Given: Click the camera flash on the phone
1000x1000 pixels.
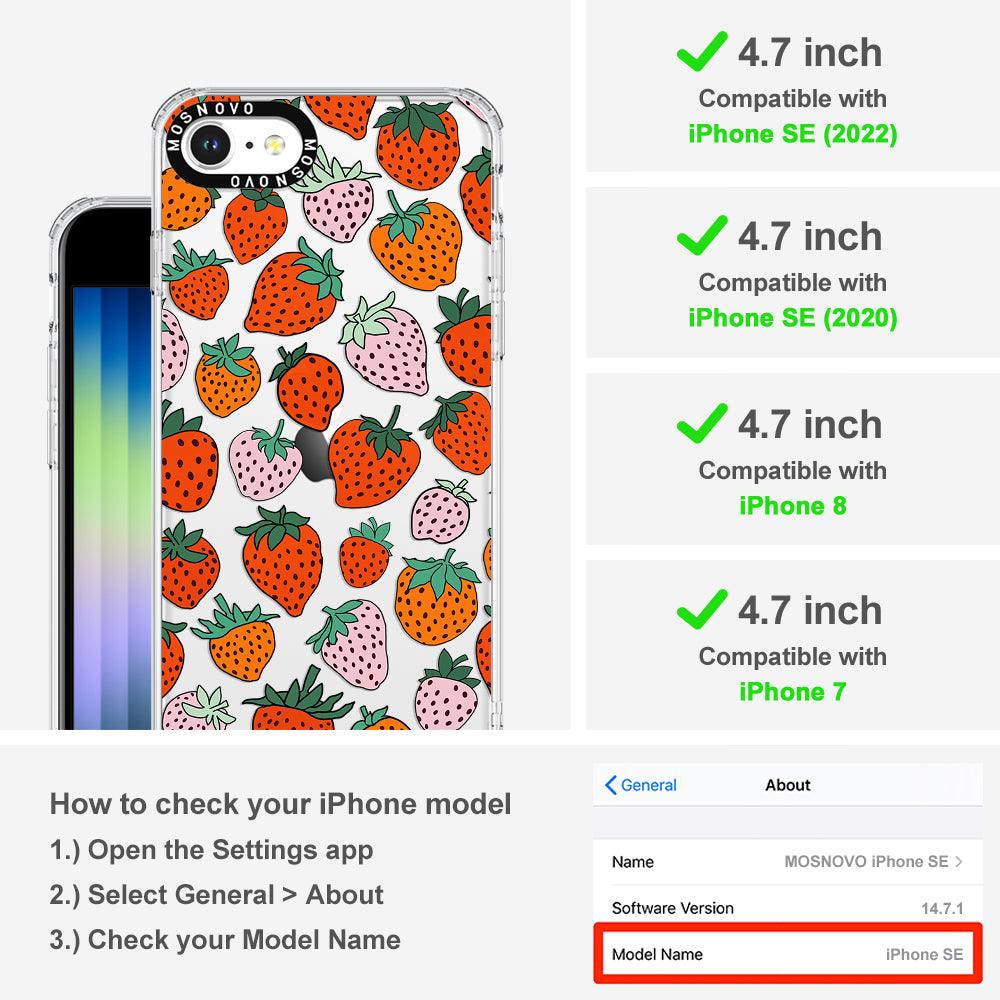Looking at the screenshot, I should [x=275, y=145].
